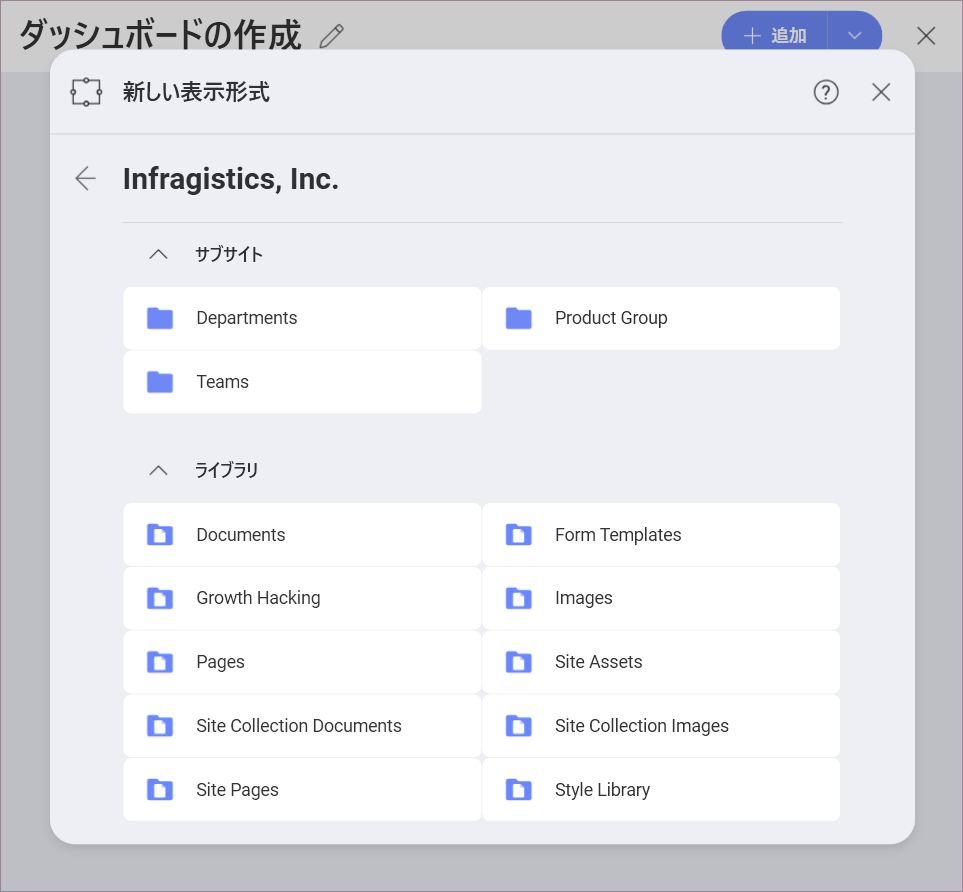Click the Images library icon

pos(518,598)
